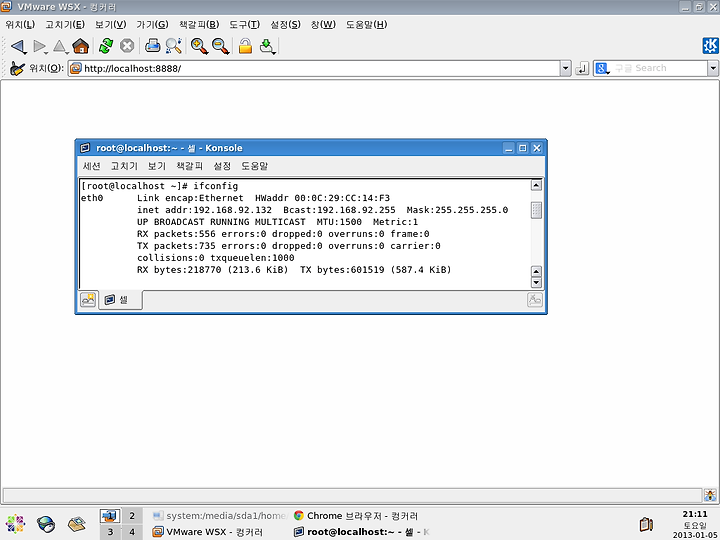The height and width of the screenshot is (540, 720).
Task: Open Konsole 고치기 menu
Action: coord(124,166)
